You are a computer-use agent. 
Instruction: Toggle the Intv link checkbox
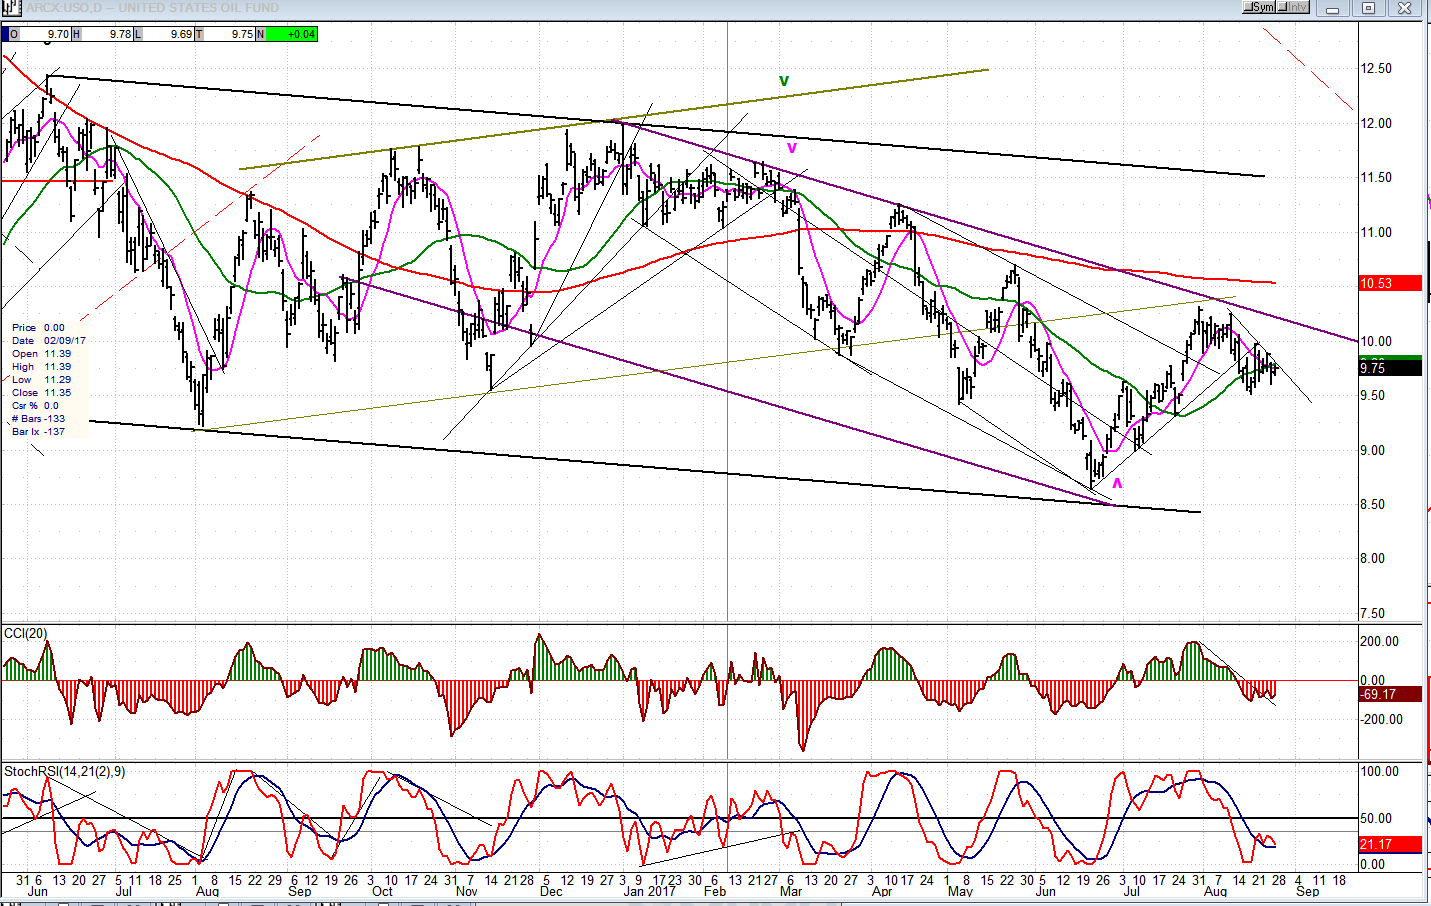[x=1284, y=8]
